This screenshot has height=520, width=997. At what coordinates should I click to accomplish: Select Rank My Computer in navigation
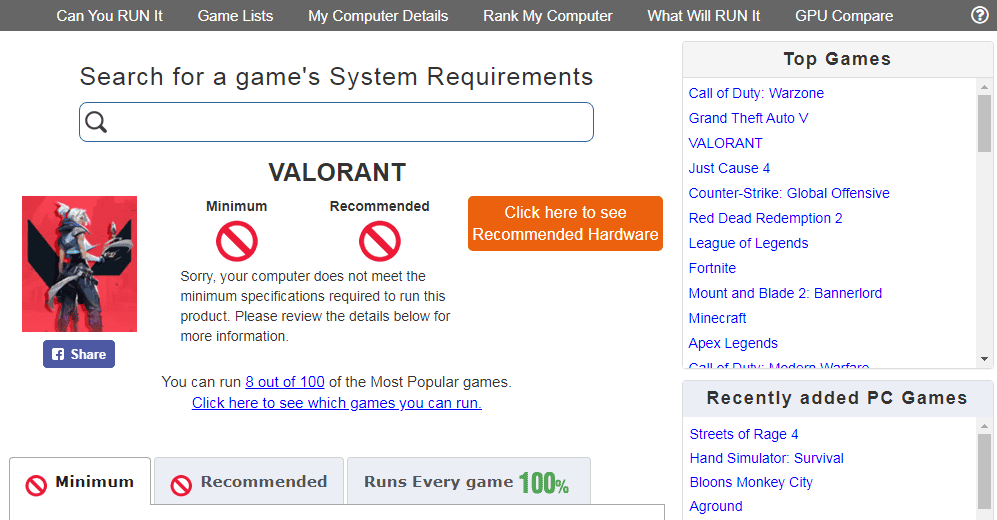[547, 16]
